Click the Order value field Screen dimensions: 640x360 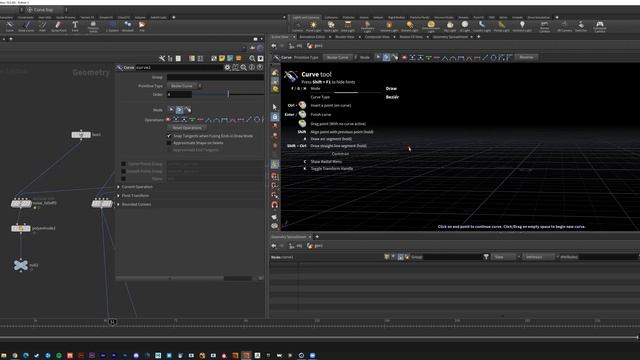click(179, 94)
